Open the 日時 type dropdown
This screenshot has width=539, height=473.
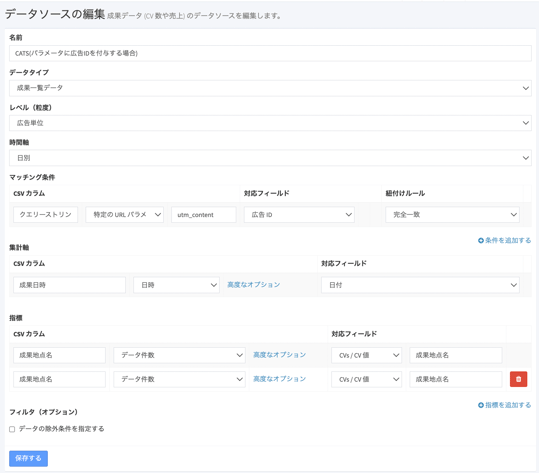176,285
